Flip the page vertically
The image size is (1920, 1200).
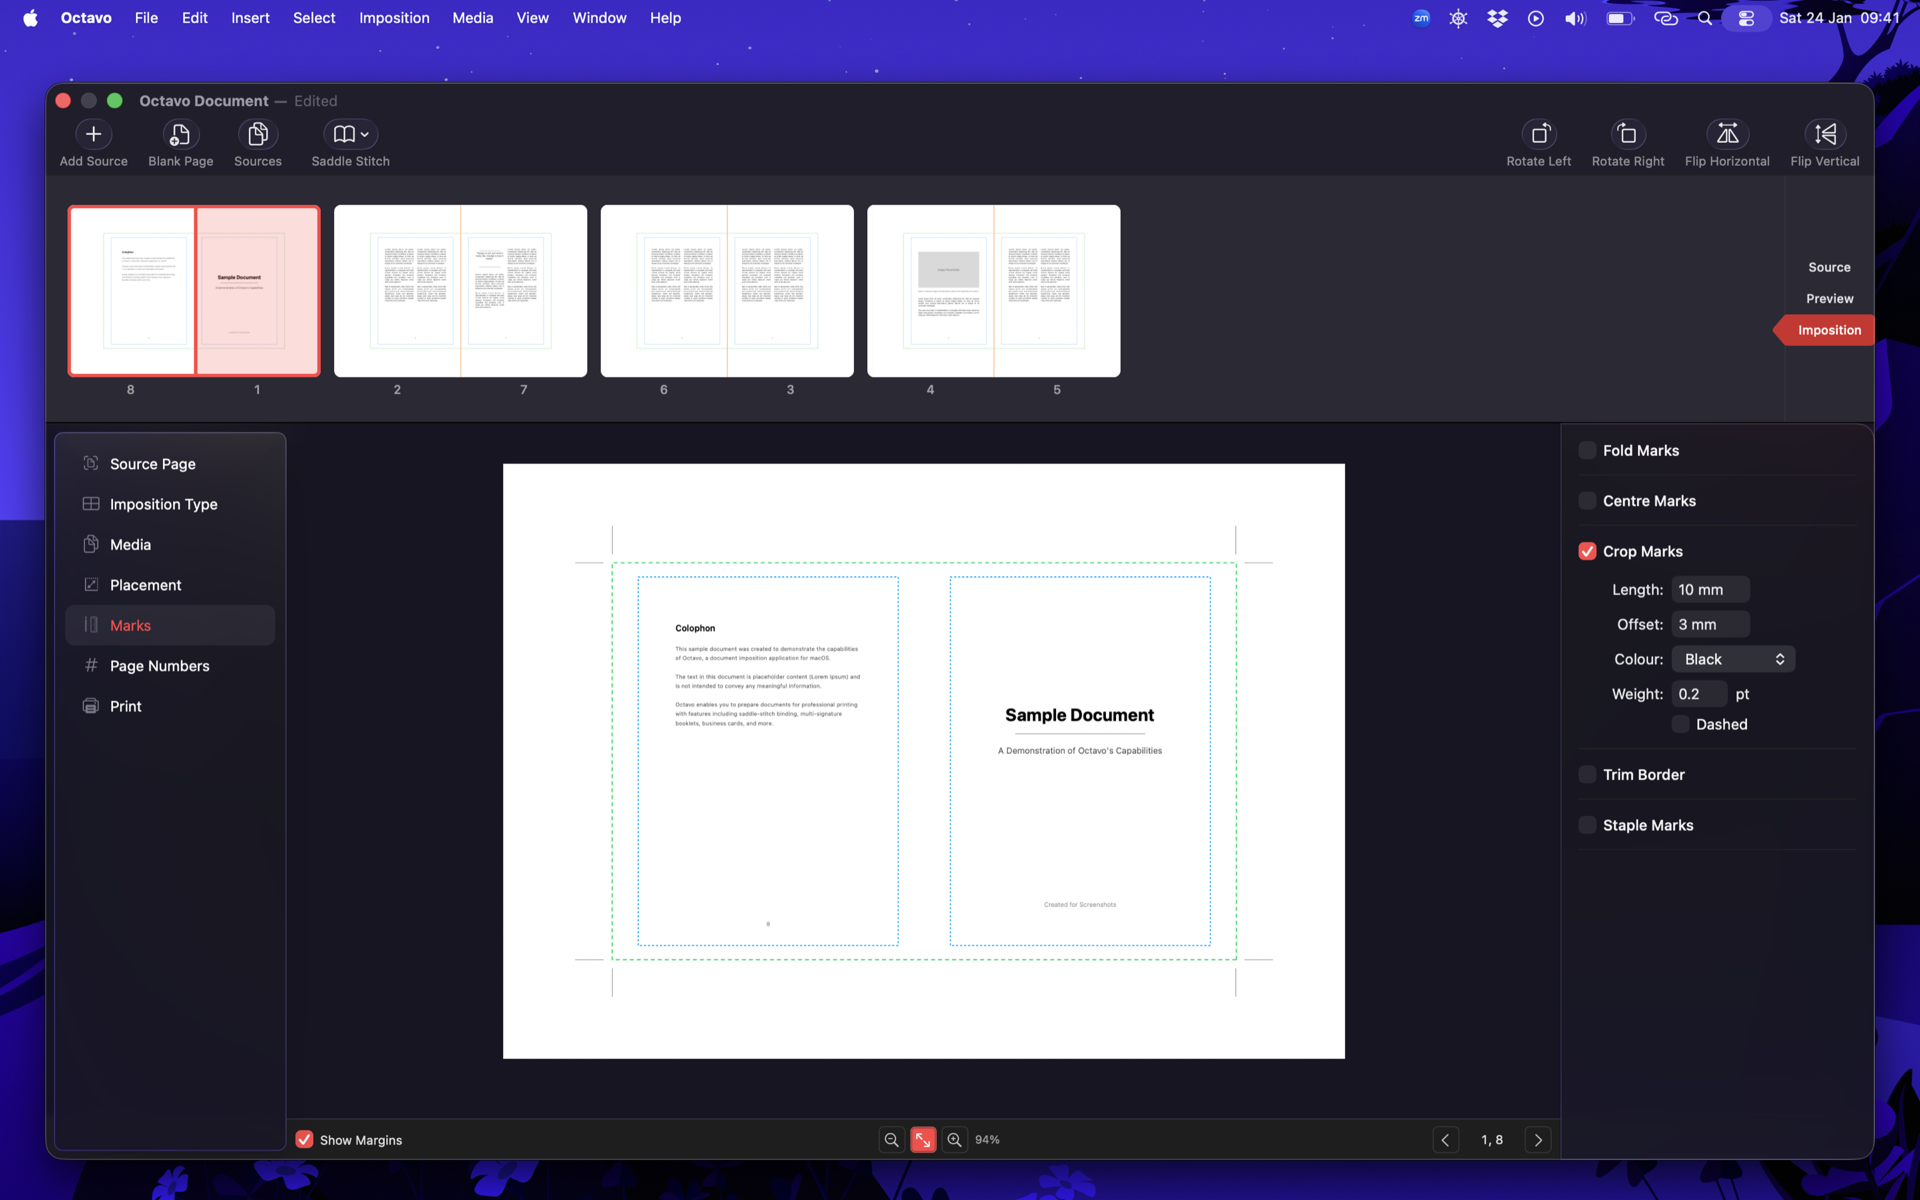(x=1824, y=134)
